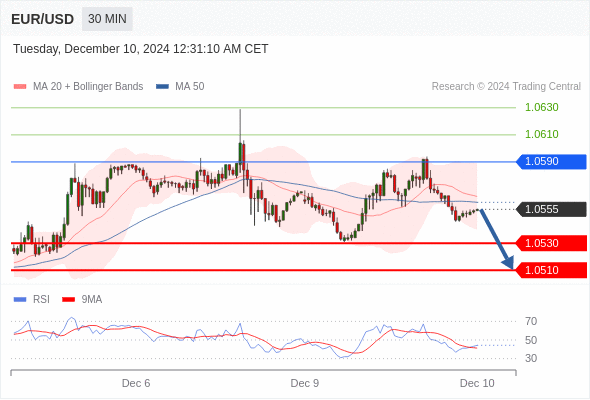Click the Research © 2024 Trading Central credit
This screenshot has height=400, width=590.
[506, 87]
